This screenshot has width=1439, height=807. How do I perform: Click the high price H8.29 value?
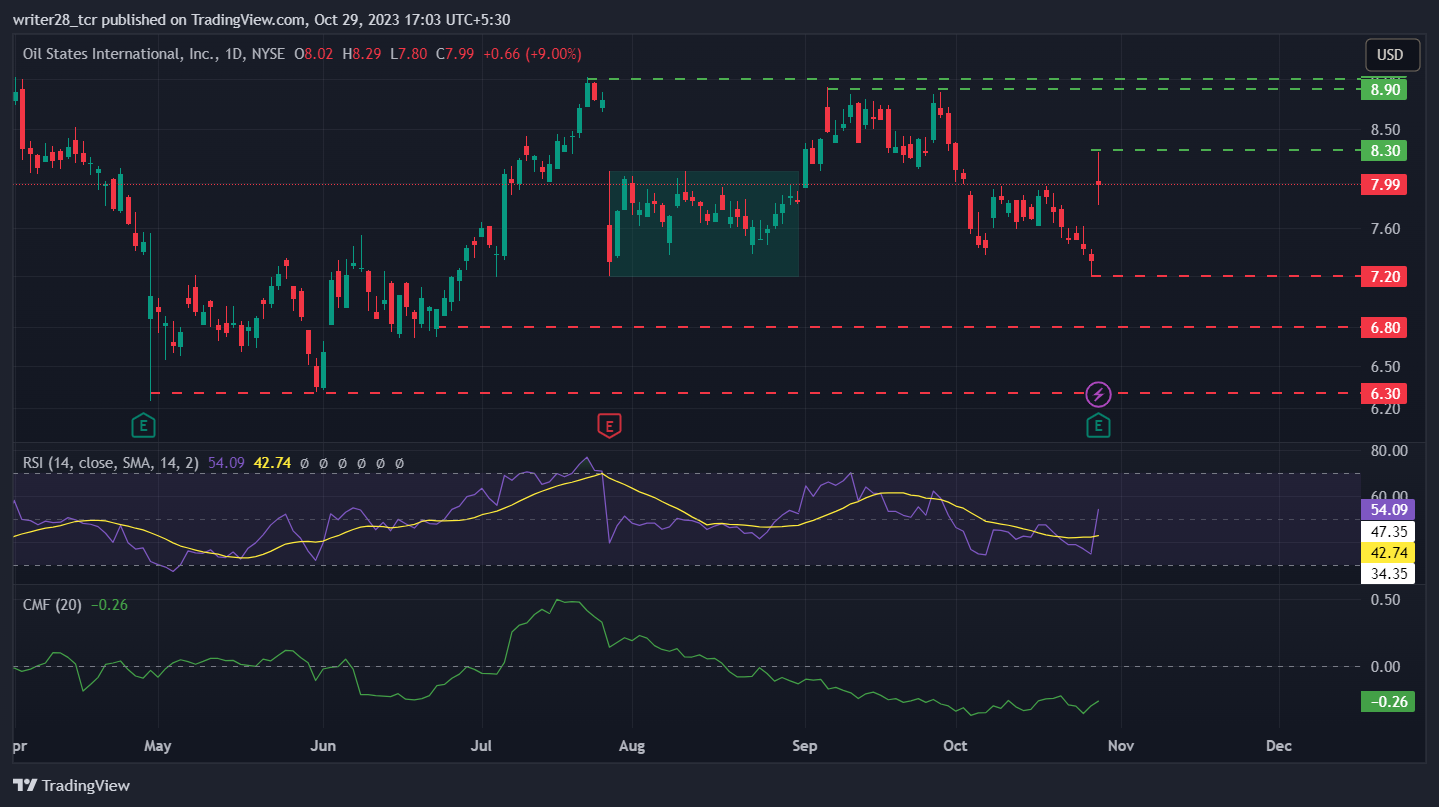coord(362,54)
